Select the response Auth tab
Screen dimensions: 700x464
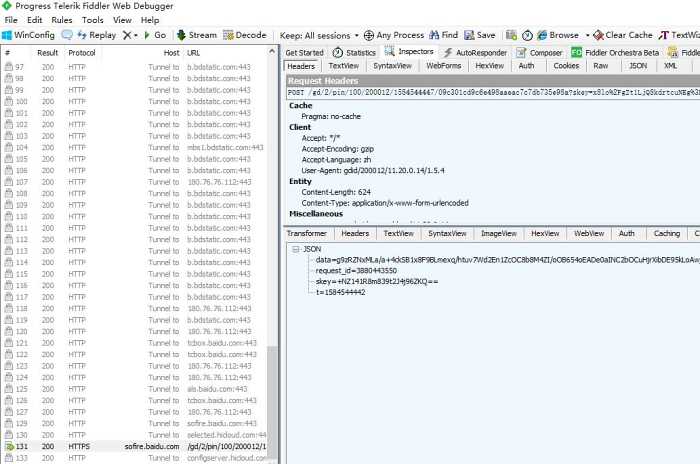[627, 234]
